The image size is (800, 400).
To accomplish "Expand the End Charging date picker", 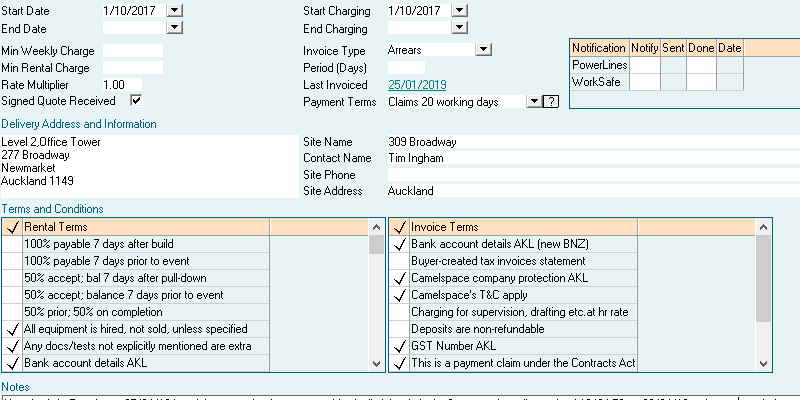I will 458,28.
